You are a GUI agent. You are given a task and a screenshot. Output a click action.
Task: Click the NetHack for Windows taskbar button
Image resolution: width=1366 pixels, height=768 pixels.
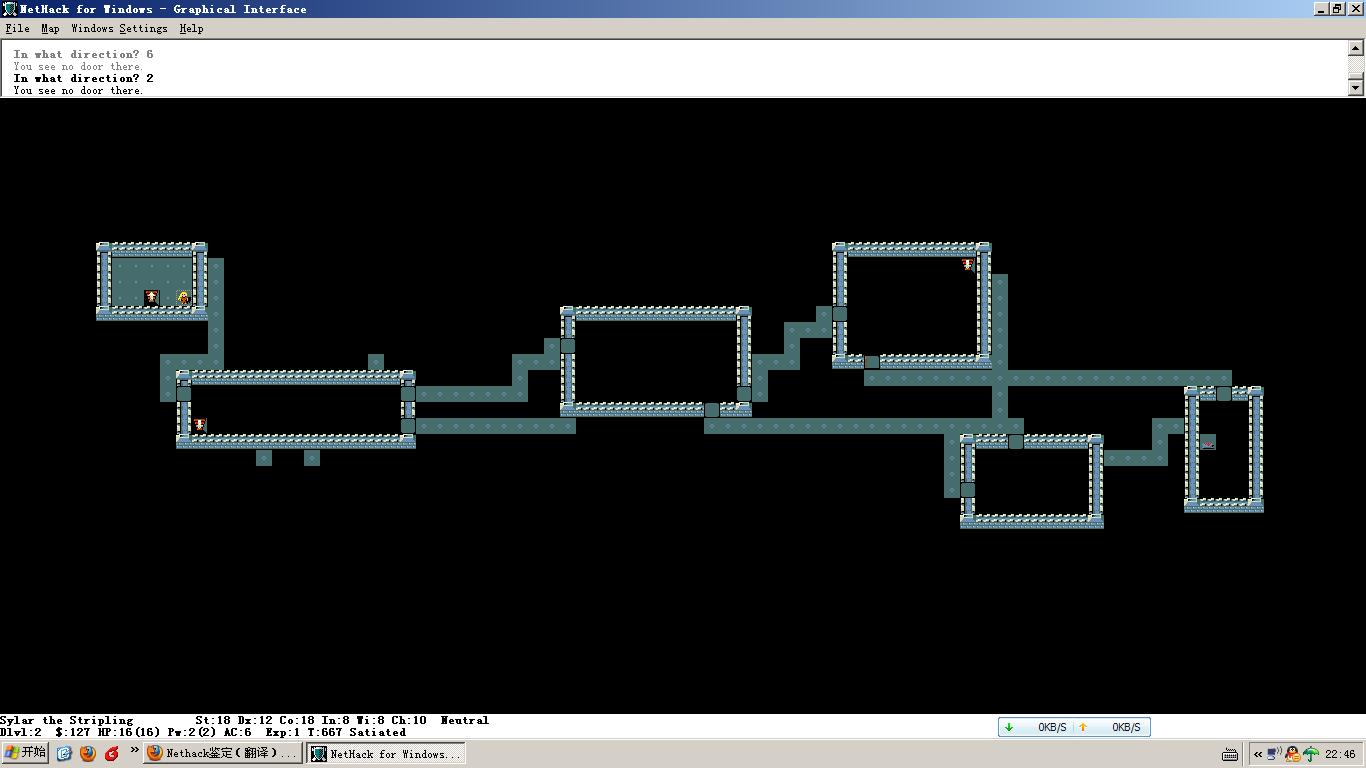point(386,753)
